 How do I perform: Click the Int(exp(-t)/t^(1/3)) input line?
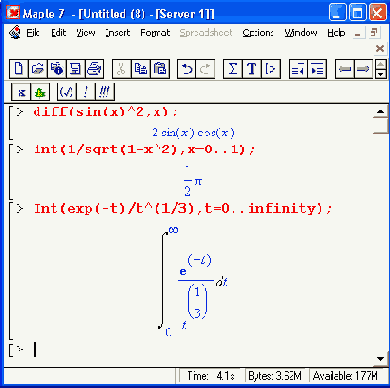[x=183, y=209]
